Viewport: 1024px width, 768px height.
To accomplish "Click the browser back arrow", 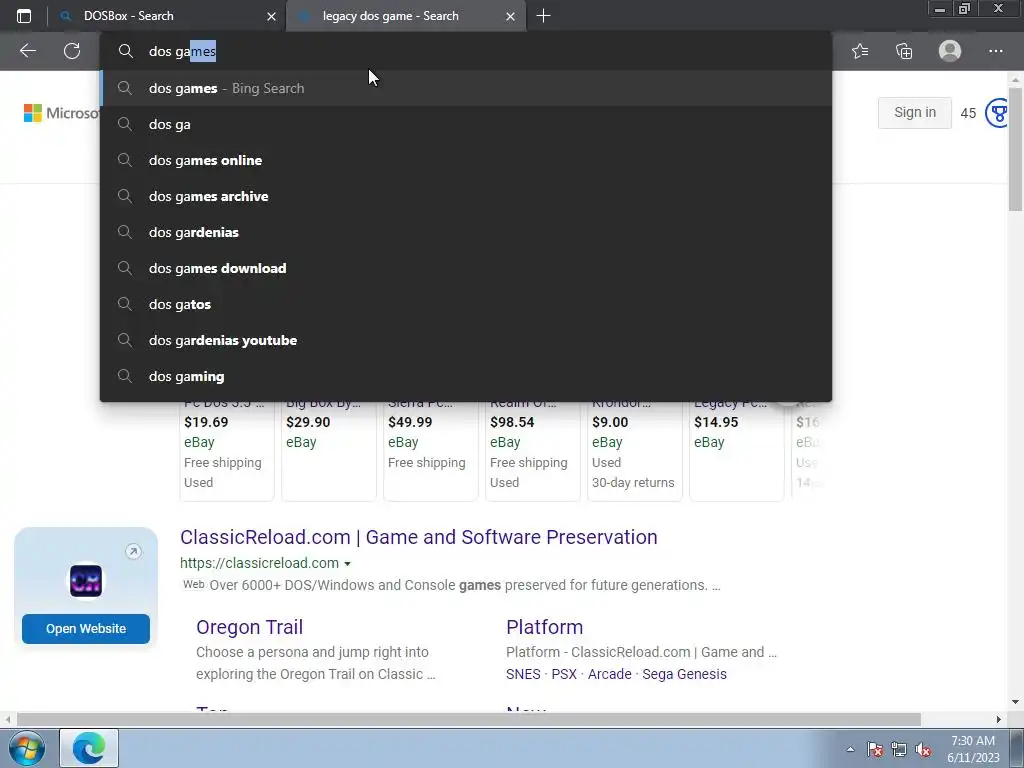I will (27, 51).
